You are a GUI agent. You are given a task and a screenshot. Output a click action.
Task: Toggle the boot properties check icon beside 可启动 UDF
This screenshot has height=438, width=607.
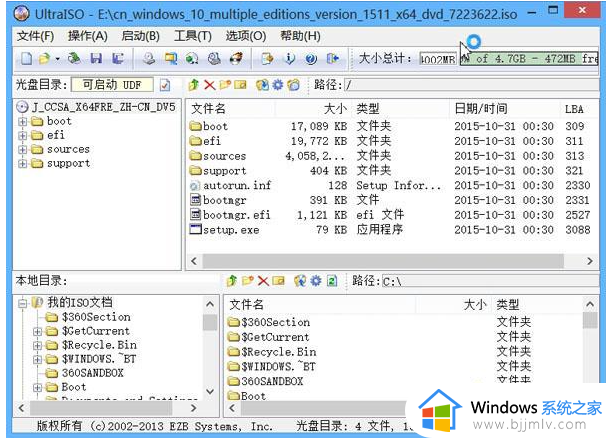165,85
